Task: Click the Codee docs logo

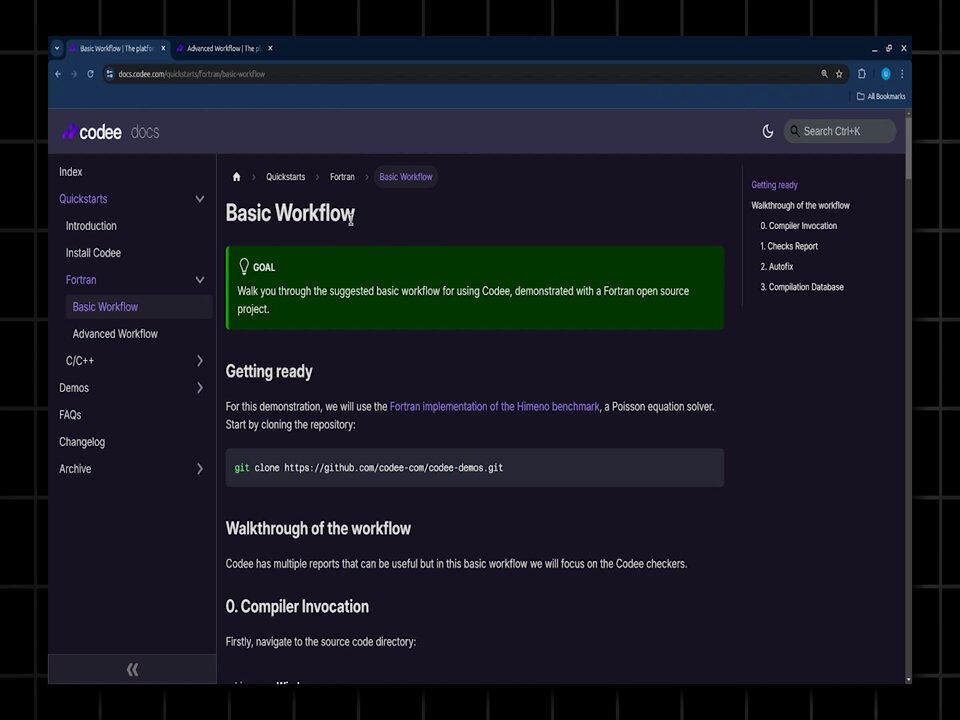Action: [x=110, y=132]
